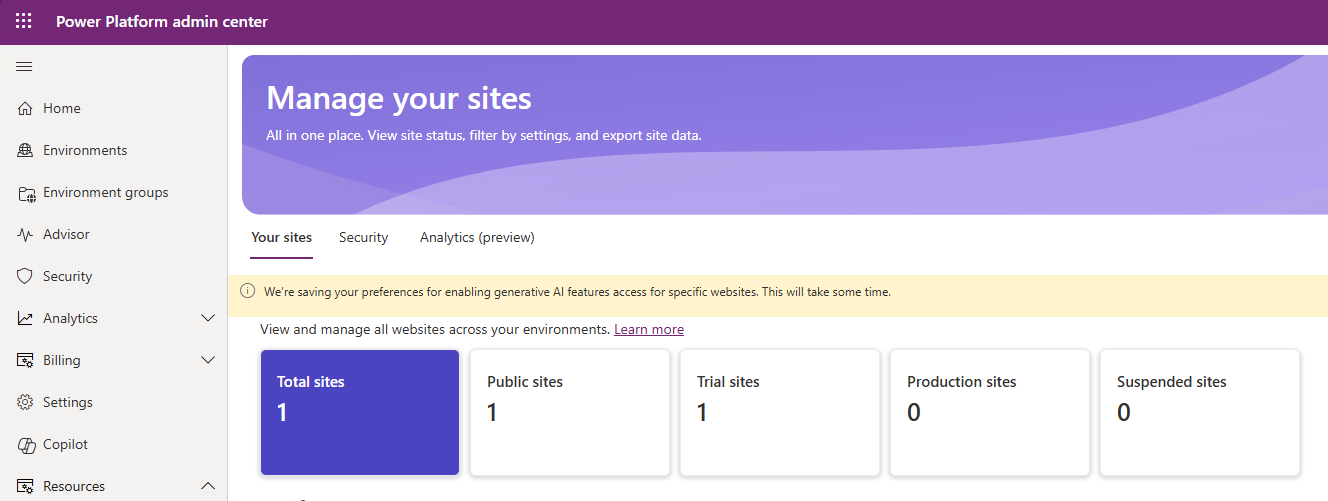Click the Settings gear icon

[x=26, y=403]
